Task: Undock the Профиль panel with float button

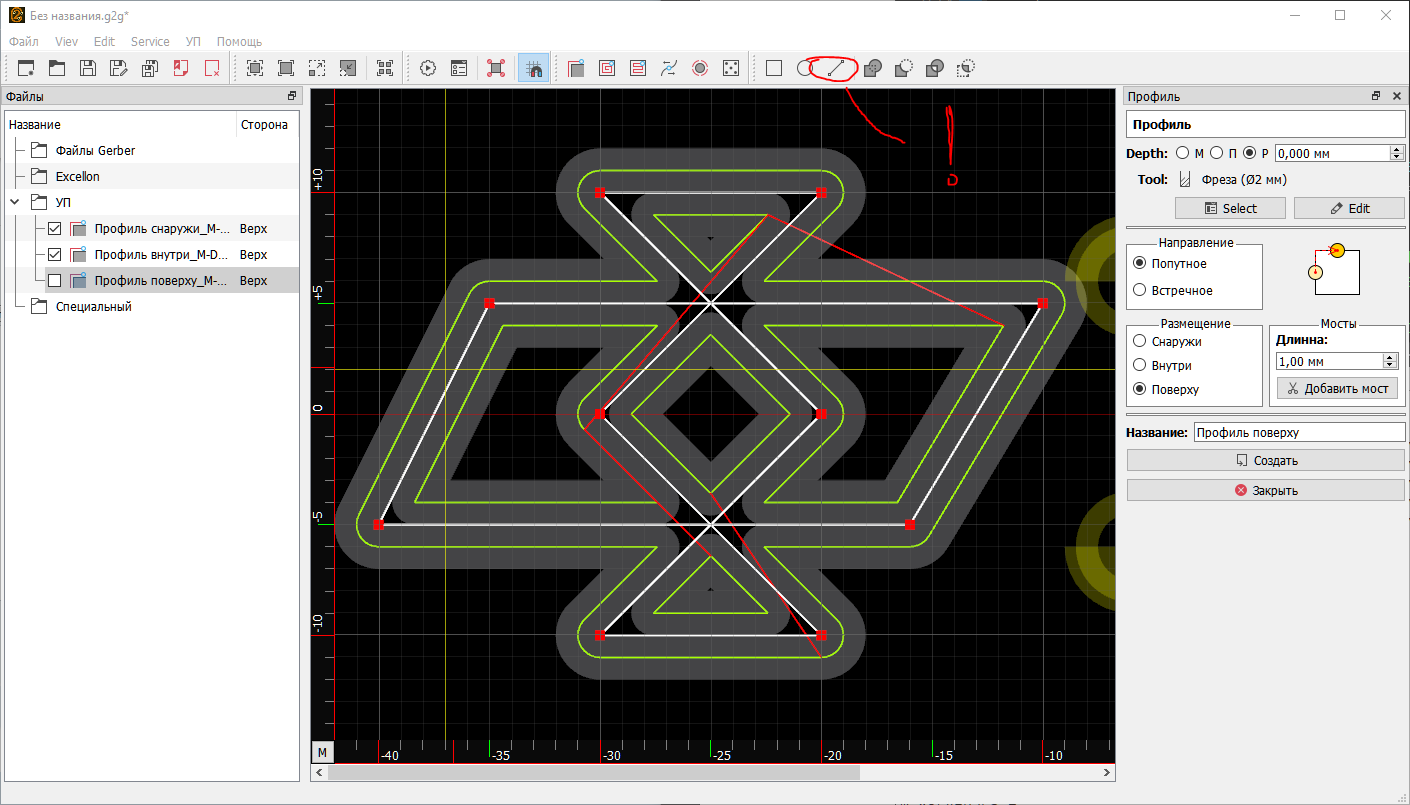Action: tap(1377, 96)
